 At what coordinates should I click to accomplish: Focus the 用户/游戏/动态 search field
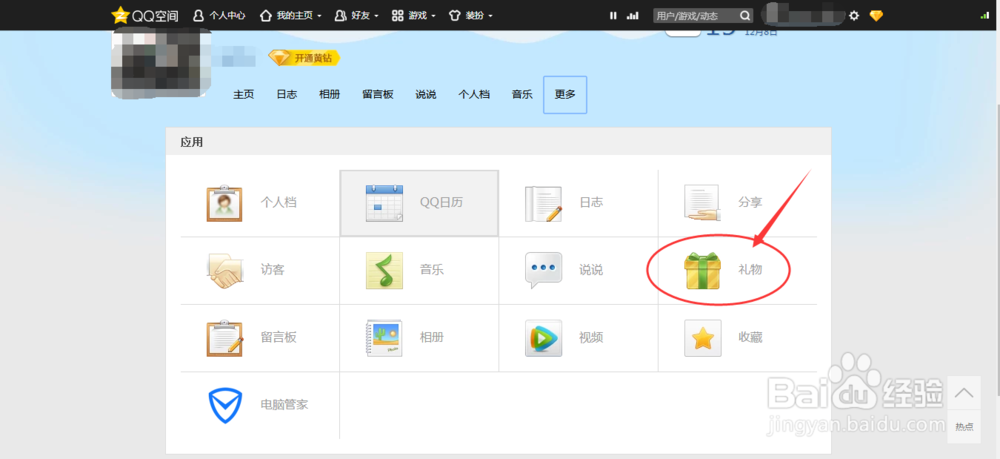[x=696, y=15]
